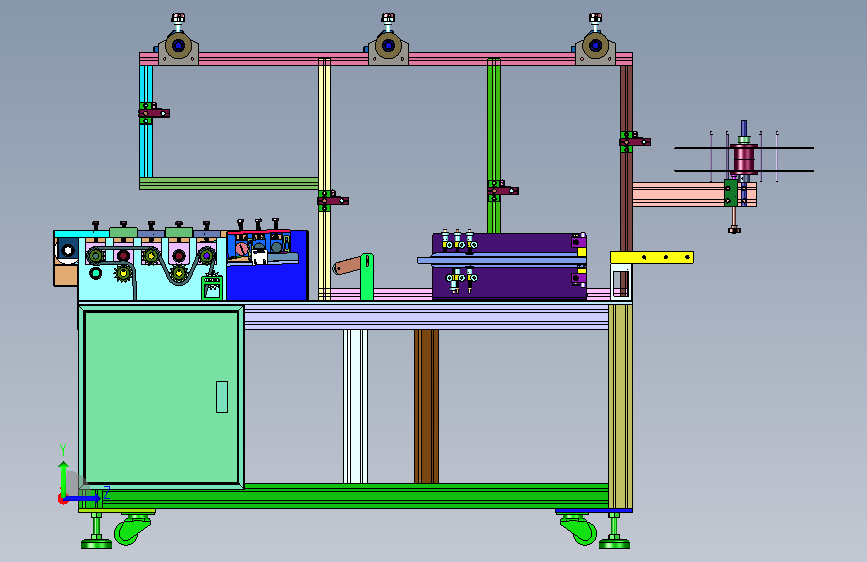This screenshot has width=867, height=562.
Task: Click the left leveling foot pad
Action: (x=96, y=544)
